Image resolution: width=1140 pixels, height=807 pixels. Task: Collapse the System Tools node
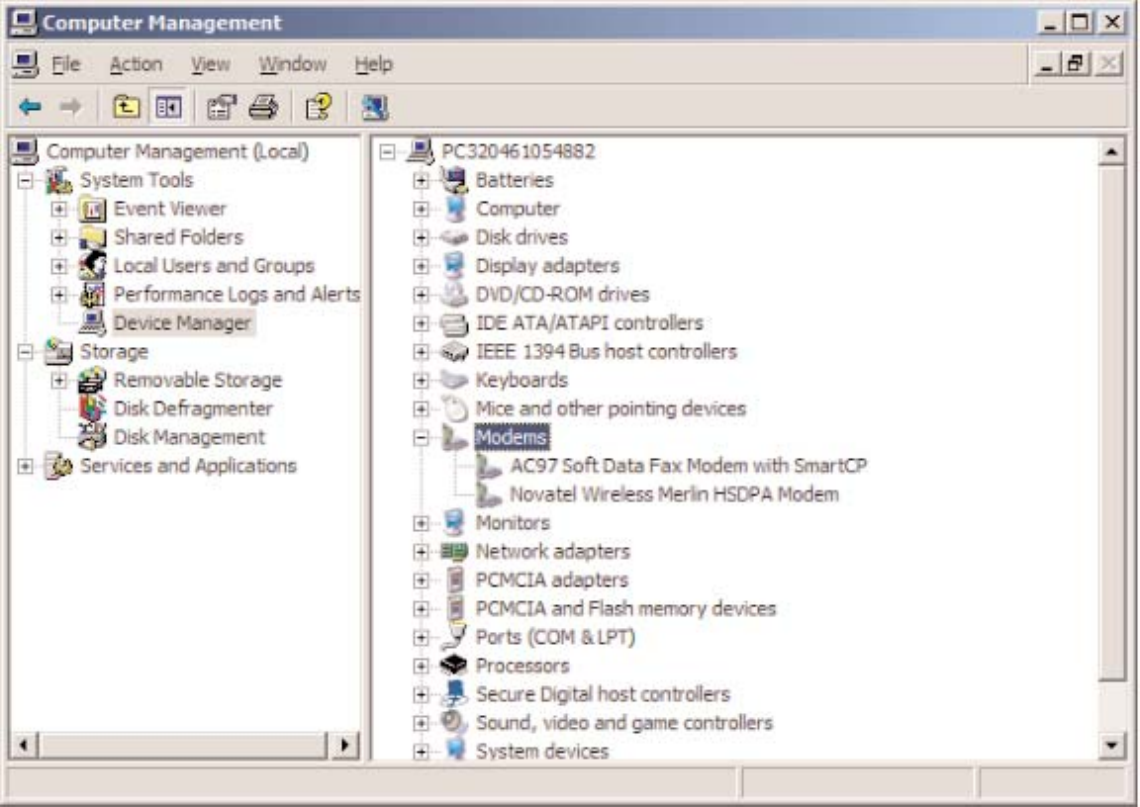click(x=25, y=180)
